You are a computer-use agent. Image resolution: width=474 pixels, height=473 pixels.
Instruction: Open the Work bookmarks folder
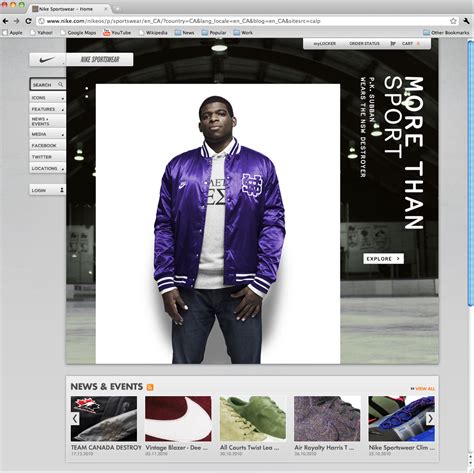pos(243,33)
